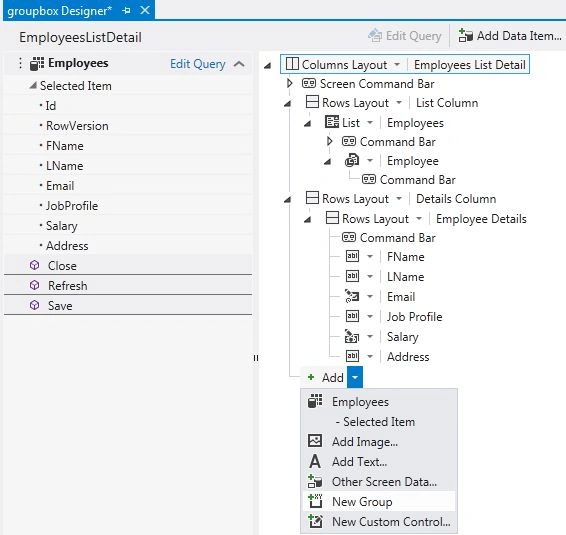Click the List control icon beside Employees
Viewport: 566px width, 535px height.
click(x=332, y=122)
